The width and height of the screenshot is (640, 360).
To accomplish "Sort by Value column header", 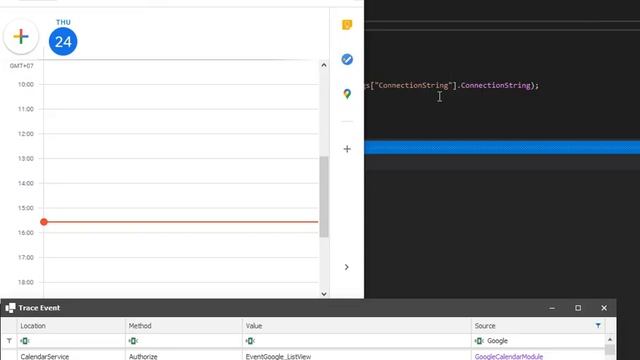I will point(357,326).
